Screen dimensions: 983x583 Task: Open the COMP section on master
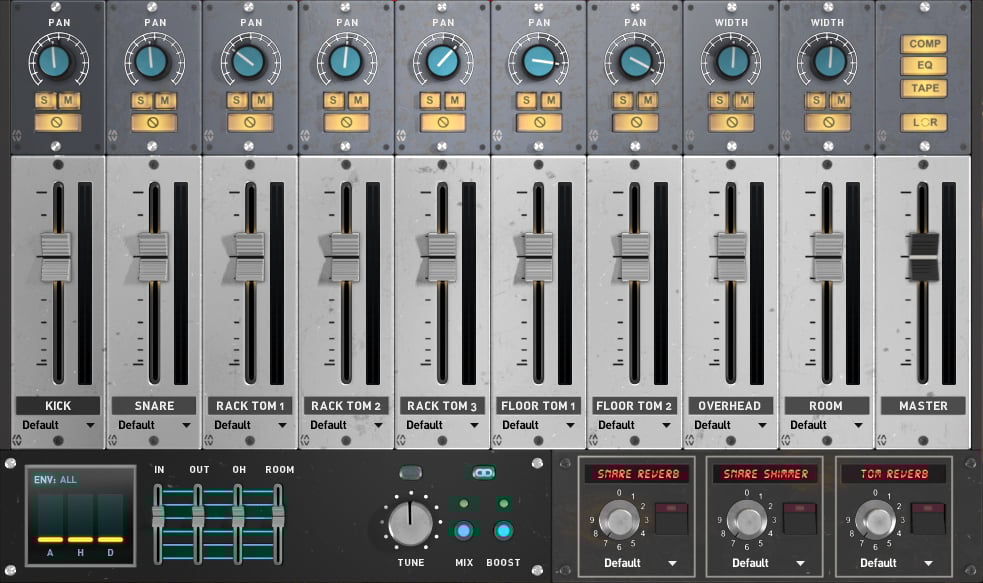tap(923, 44)
